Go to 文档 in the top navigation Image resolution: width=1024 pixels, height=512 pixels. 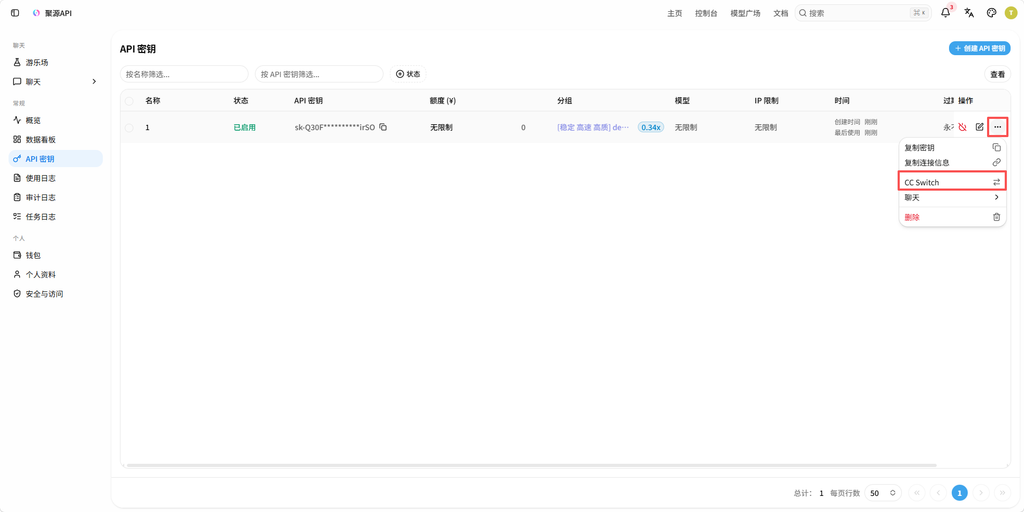(780, 13)
